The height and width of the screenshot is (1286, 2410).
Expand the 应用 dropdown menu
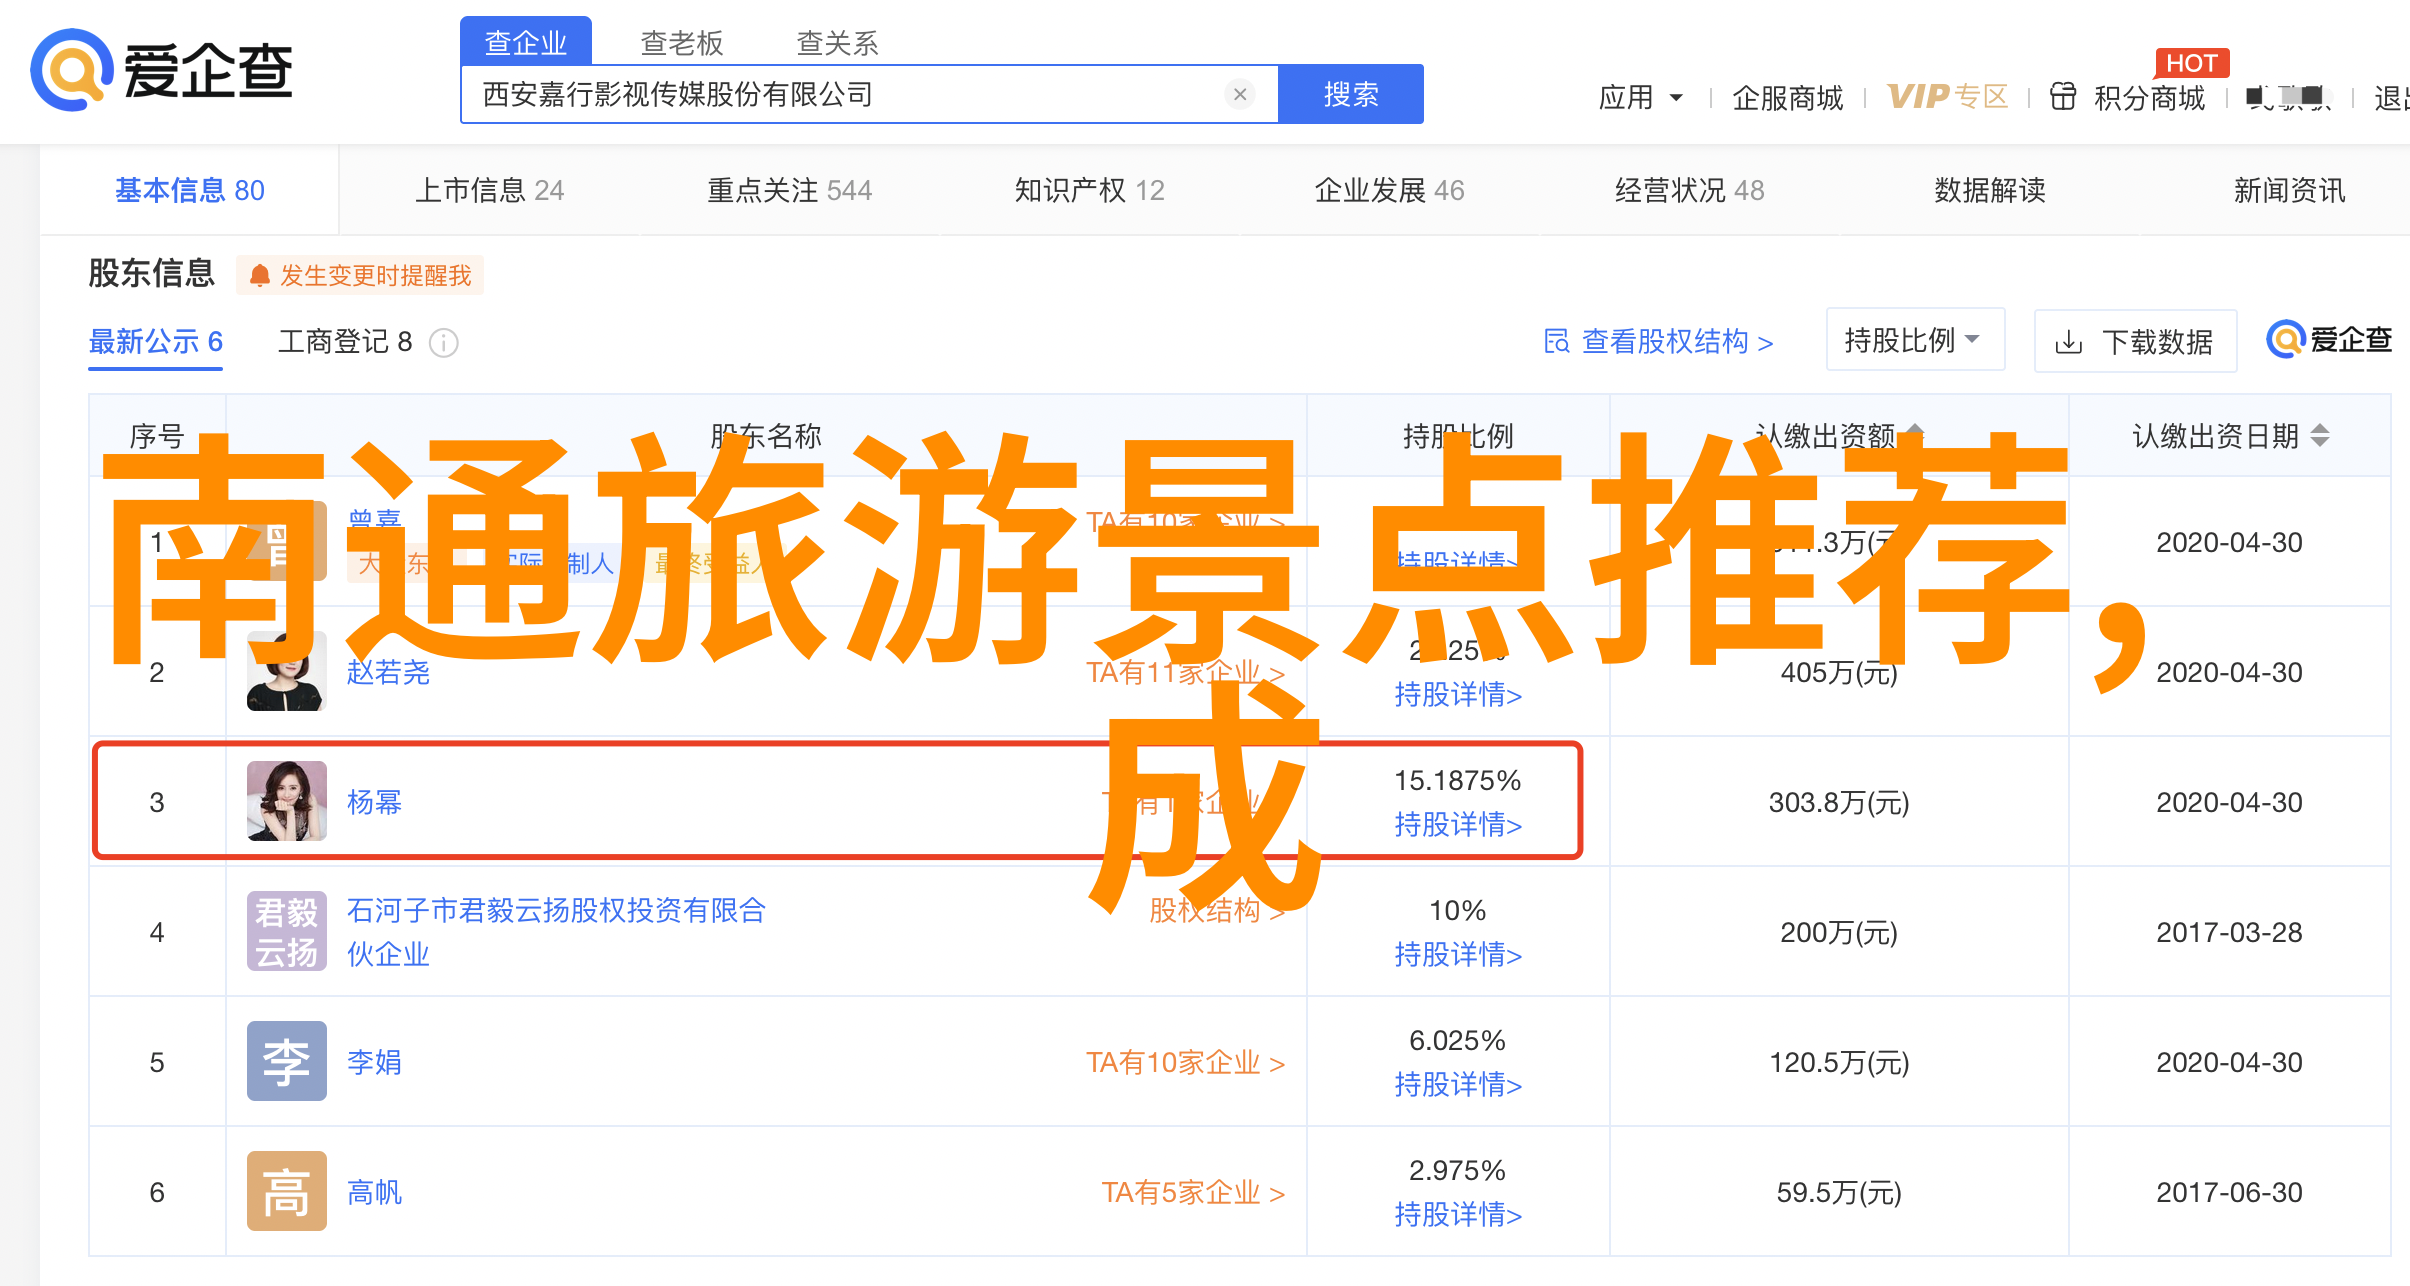[x=1641, y=97]
